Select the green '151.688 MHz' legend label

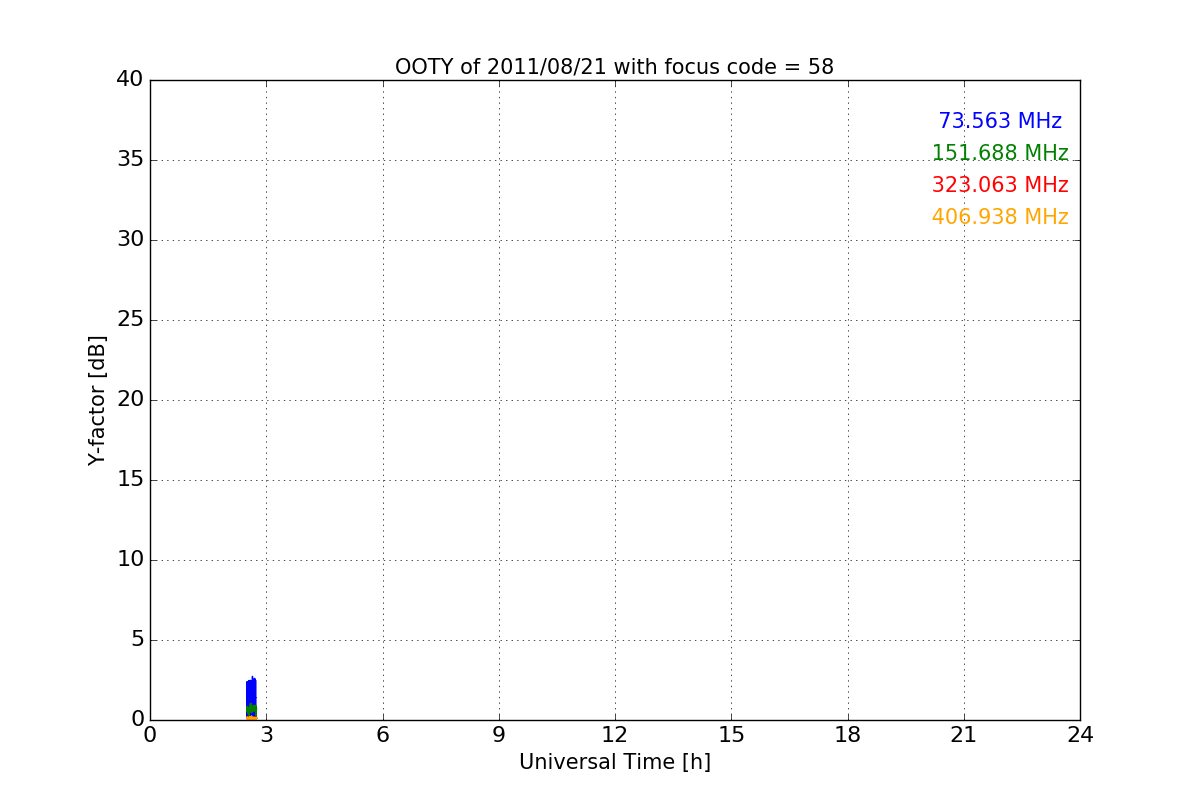point(1000,153)
